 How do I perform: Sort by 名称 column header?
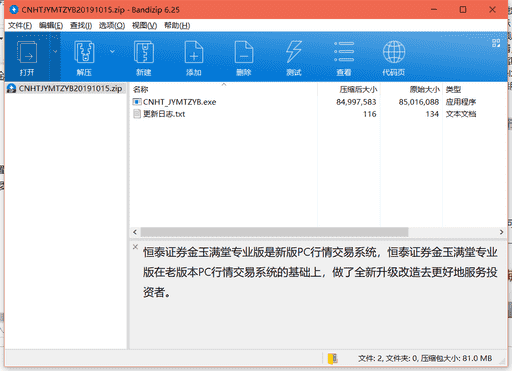[x=140, y=89]
